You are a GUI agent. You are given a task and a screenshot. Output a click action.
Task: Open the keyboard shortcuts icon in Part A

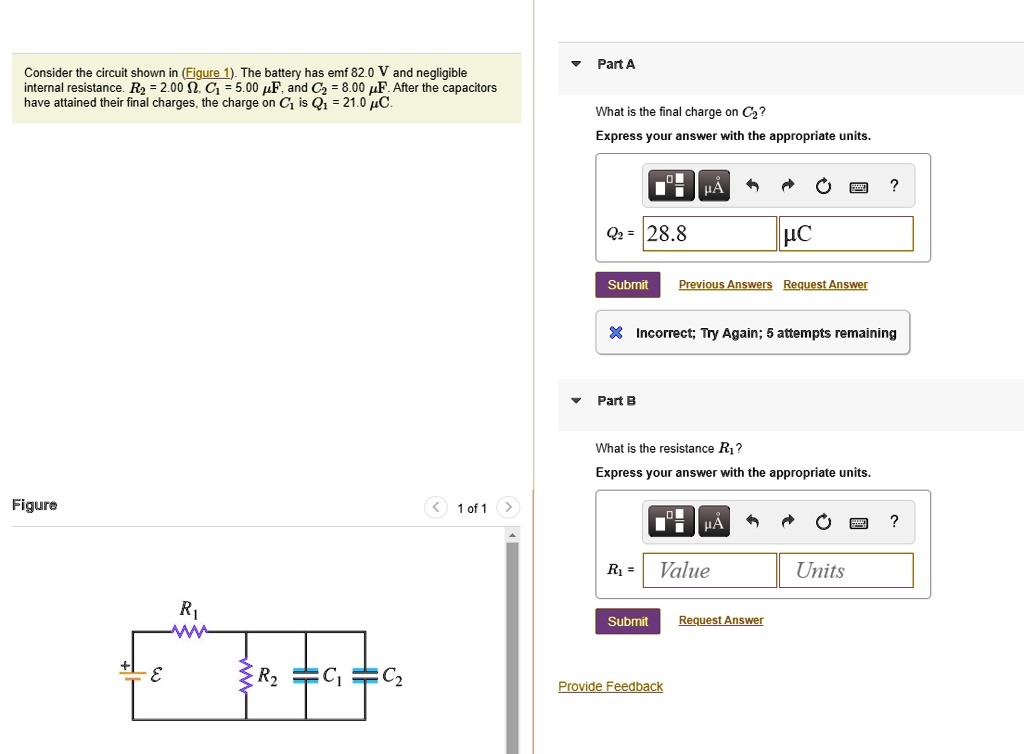point(858,185)
